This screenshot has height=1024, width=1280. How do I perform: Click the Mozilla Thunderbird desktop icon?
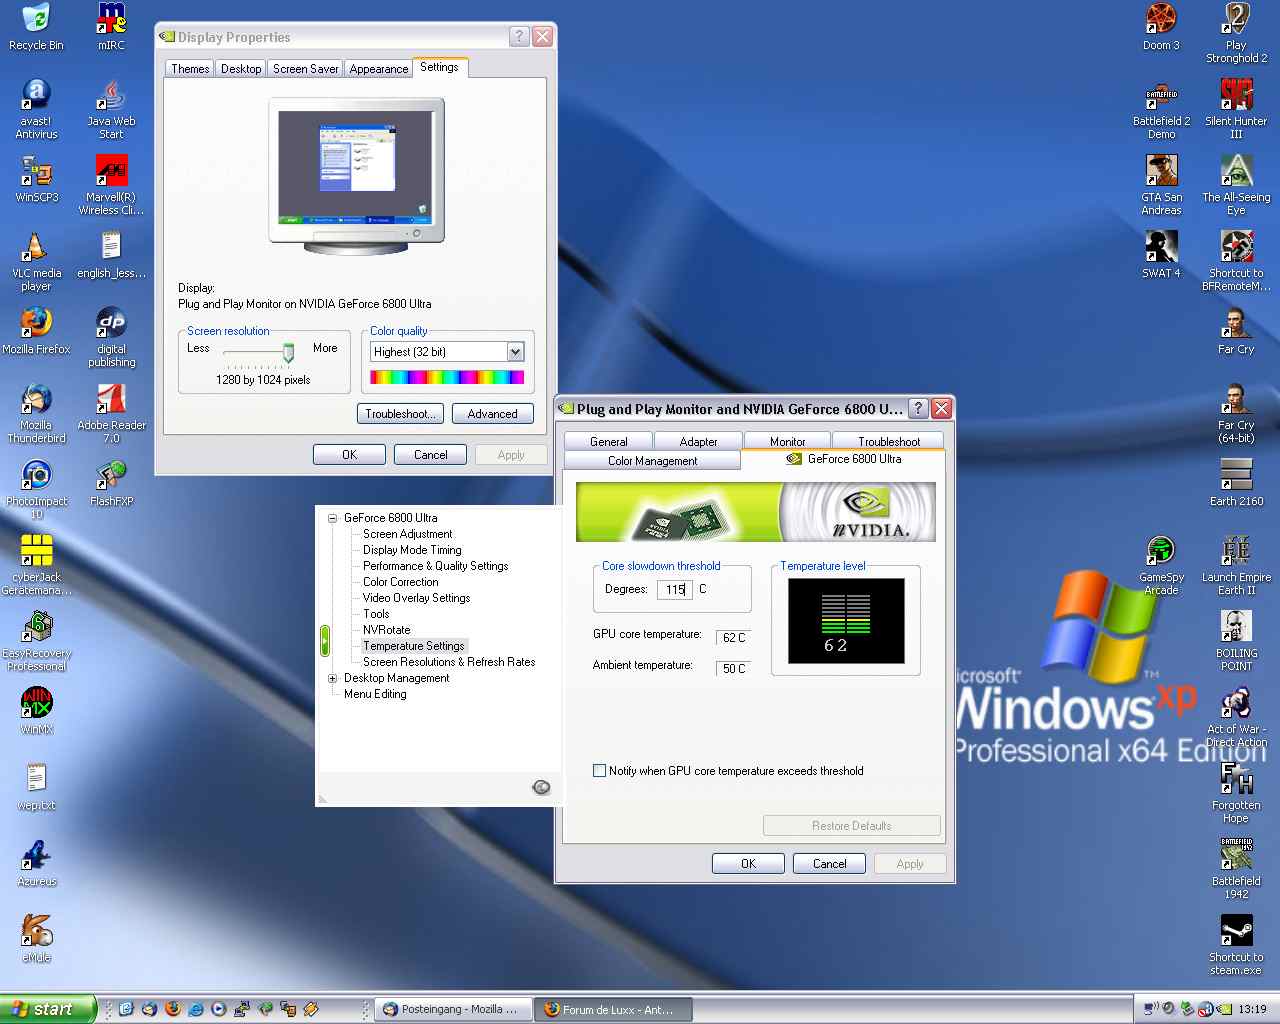(x=36, y=413)
